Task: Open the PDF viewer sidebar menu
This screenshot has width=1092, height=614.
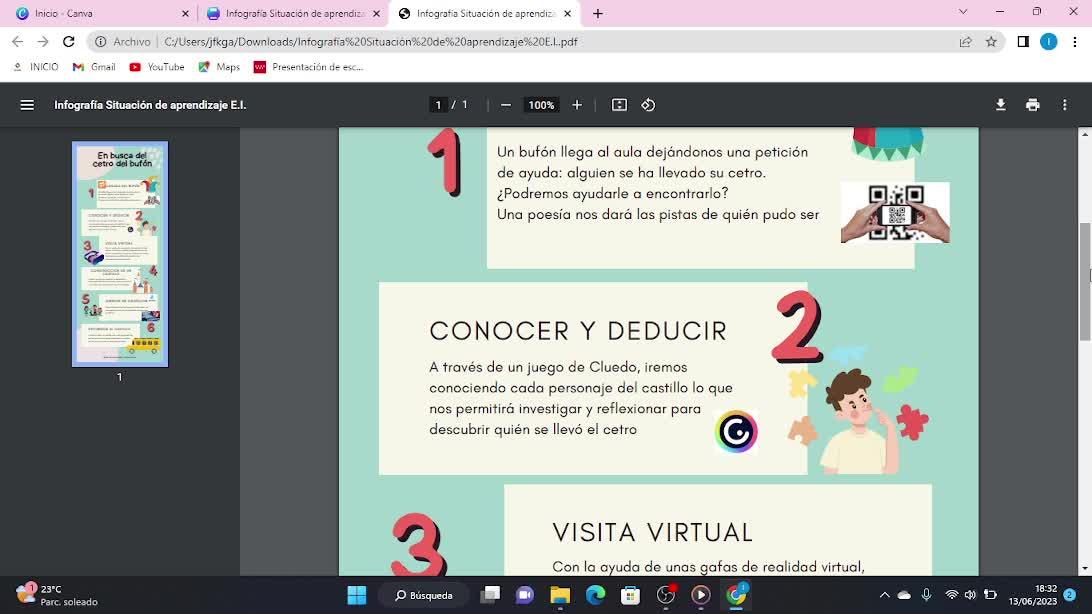Action: pyautogui.click(x=27, y=105)
